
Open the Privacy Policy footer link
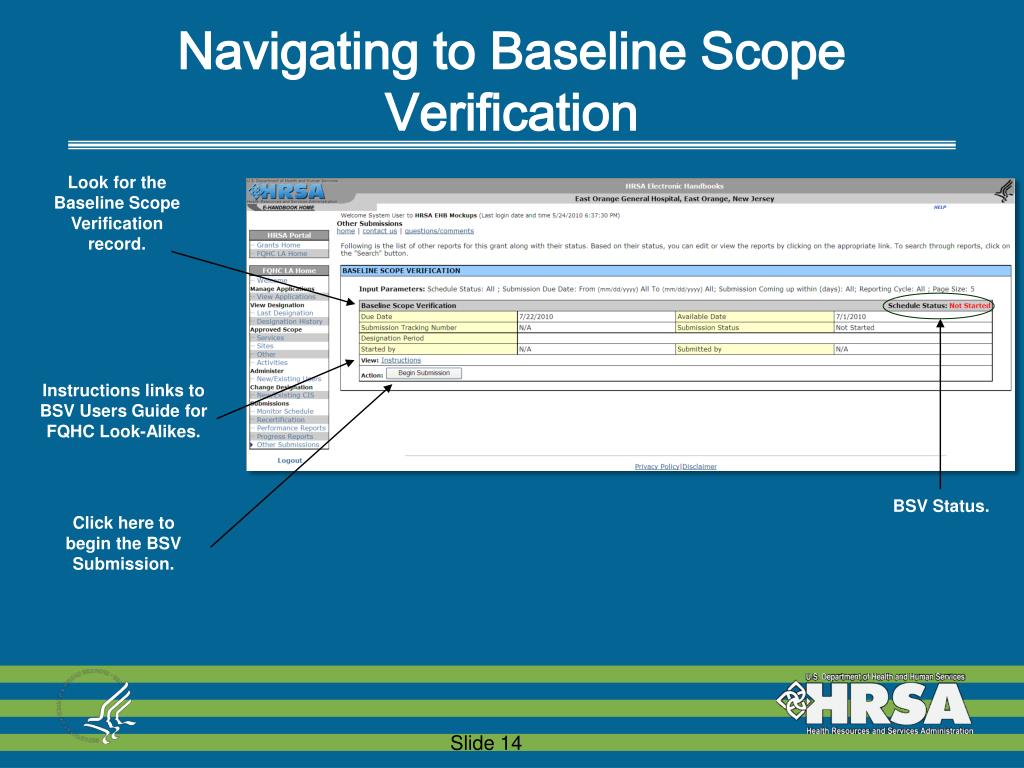click(x=657, y=466)
